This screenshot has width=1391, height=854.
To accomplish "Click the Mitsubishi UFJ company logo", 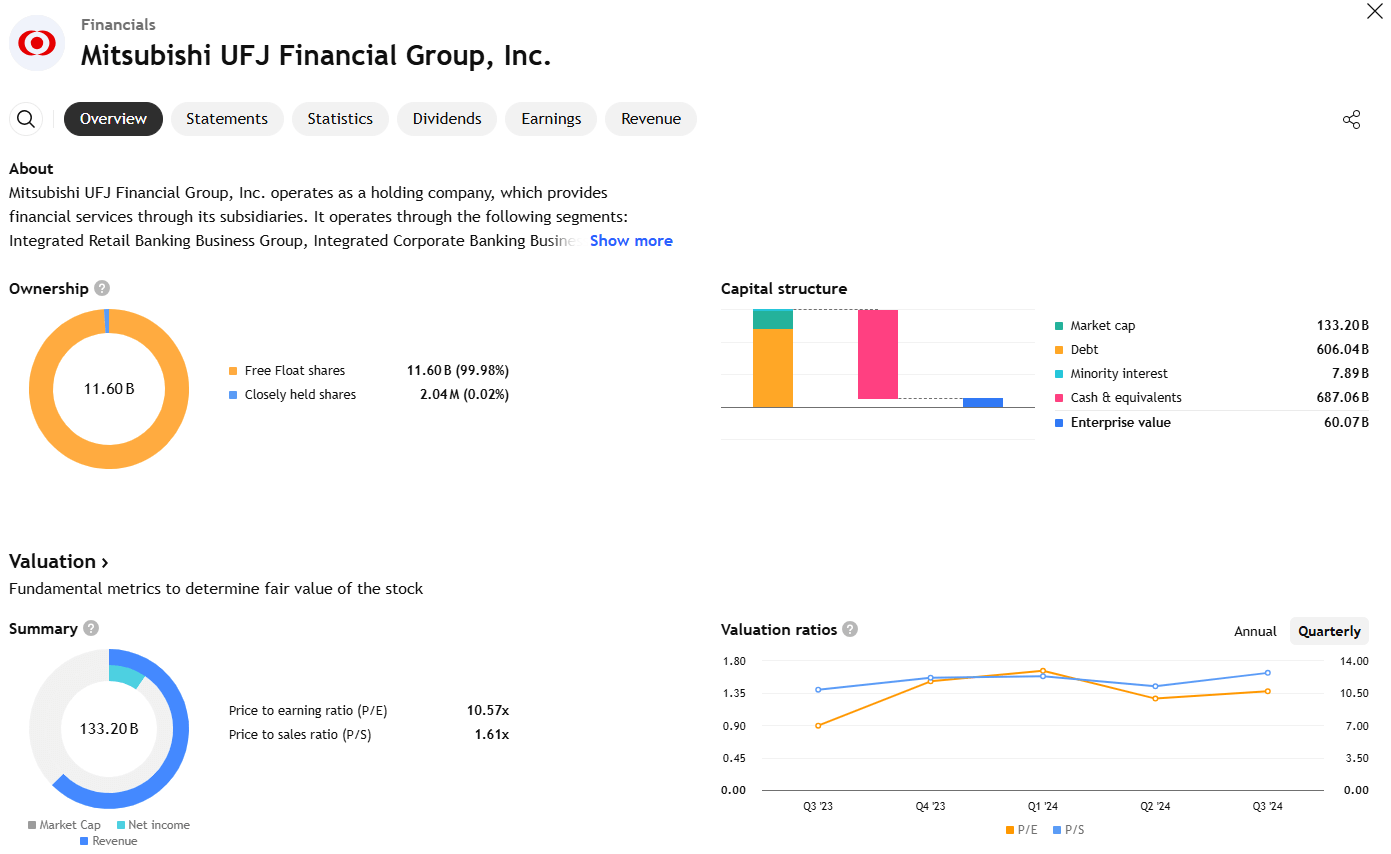I will tap(37, 43).
